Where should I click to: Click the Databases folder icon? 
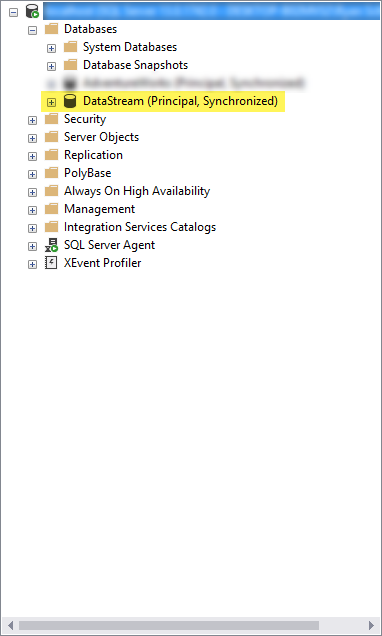coord(52,29)
